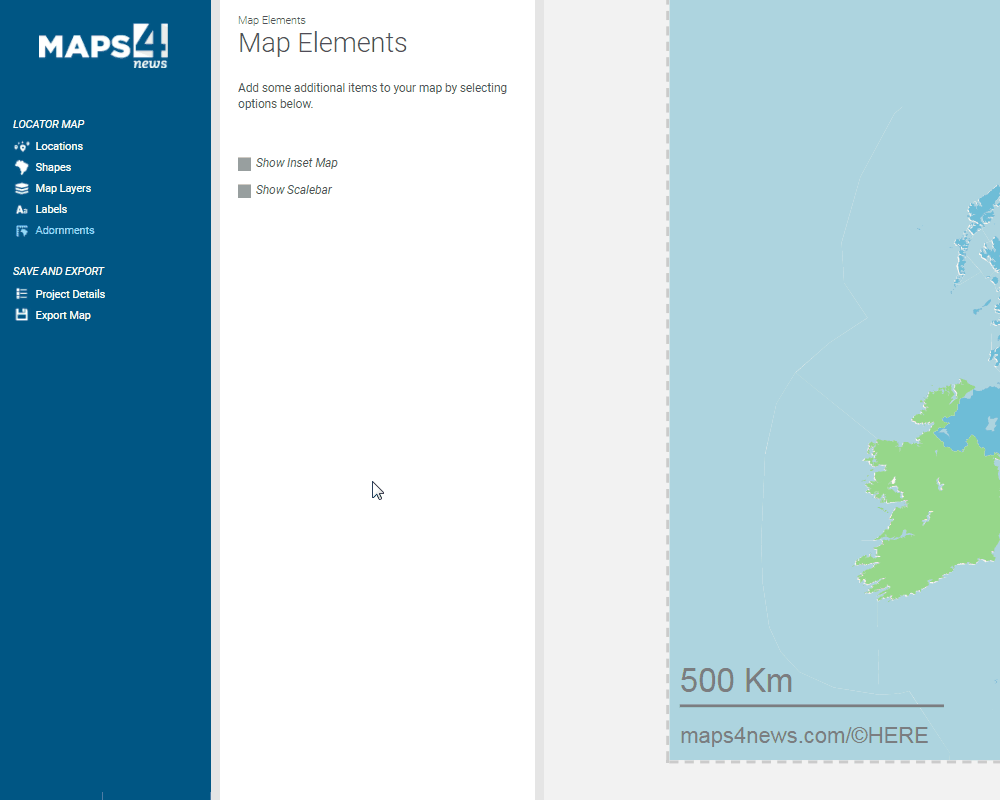Click the 500 Km scalebar on map

[x=811, y=686]
